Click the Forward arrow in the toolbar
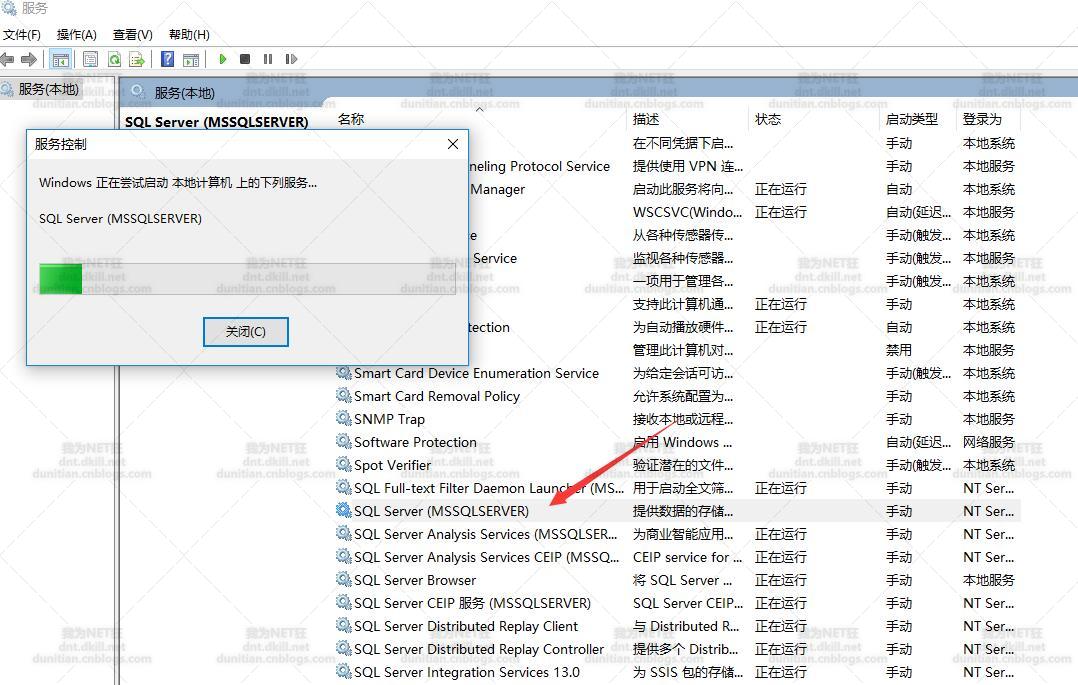The width and height of the screenshot is (1078, 685). click(x=29, y=59)
